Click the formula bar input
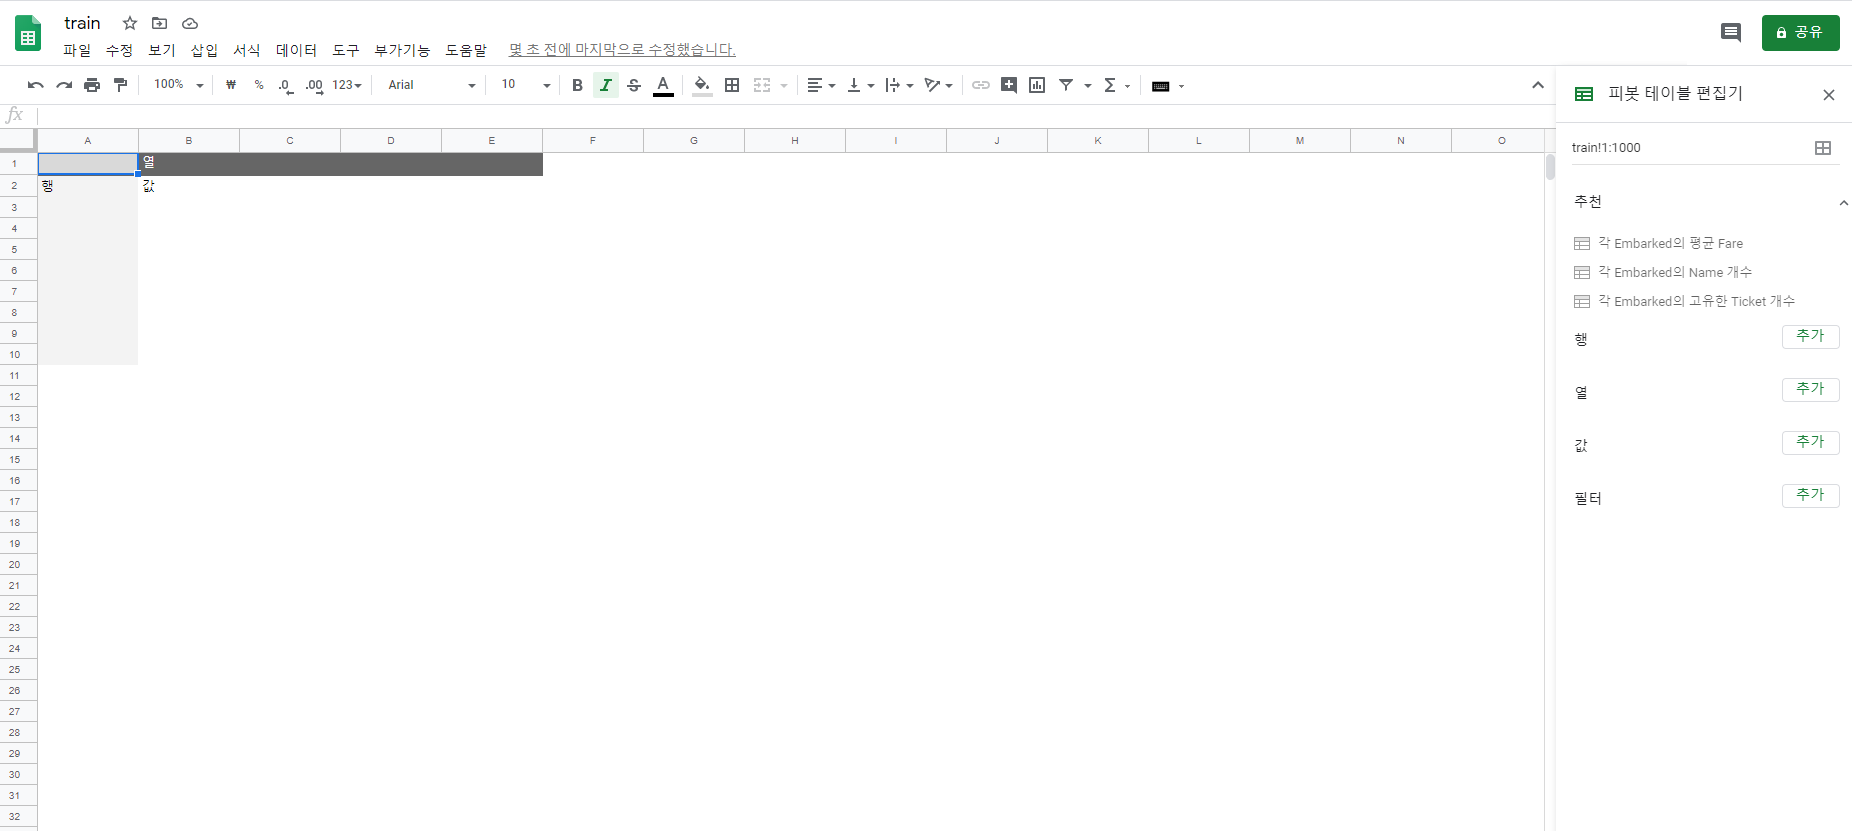The height and width of the screenshot is (831, 1852). click(795, 115)
